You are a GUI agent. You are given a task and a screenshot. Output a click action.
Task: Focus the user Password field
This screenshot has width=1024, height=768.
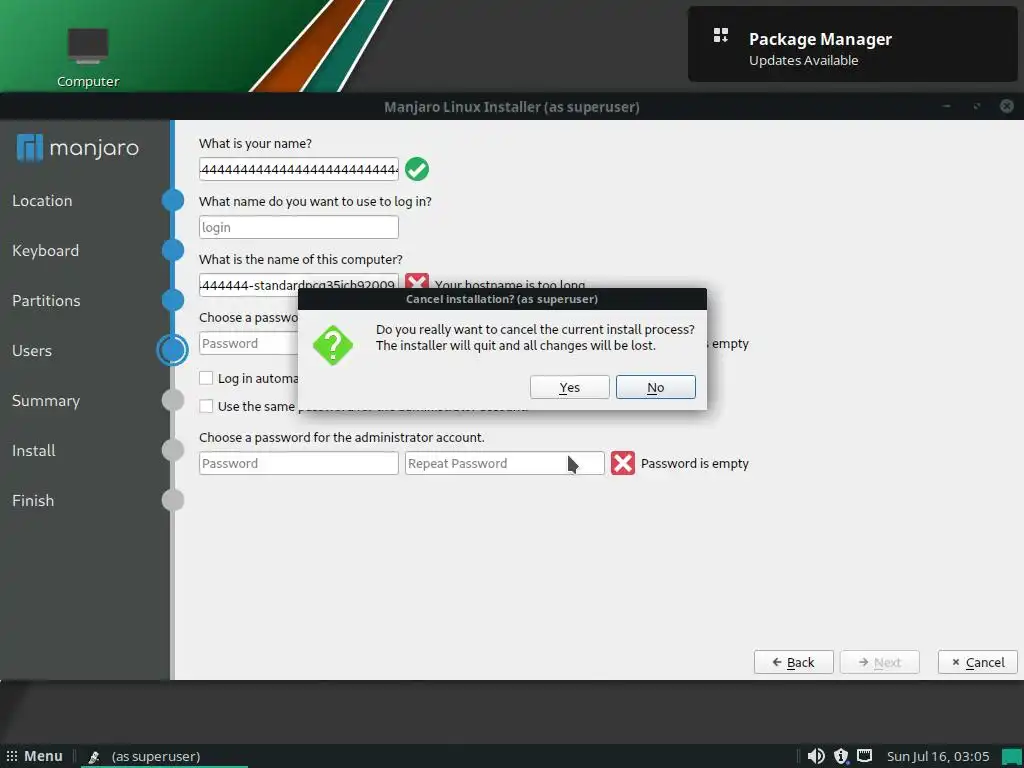(x=248, y=344)
